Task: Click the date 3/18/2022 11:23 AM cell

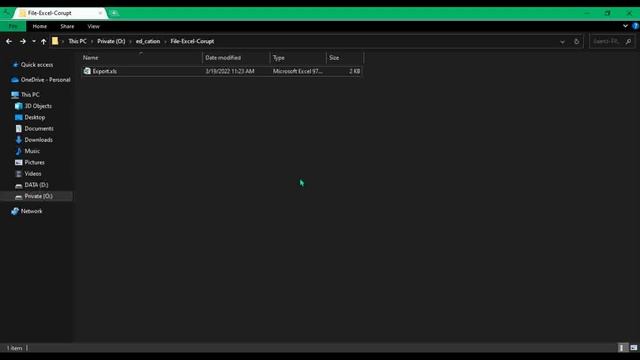Action: (x=230, y=71)
